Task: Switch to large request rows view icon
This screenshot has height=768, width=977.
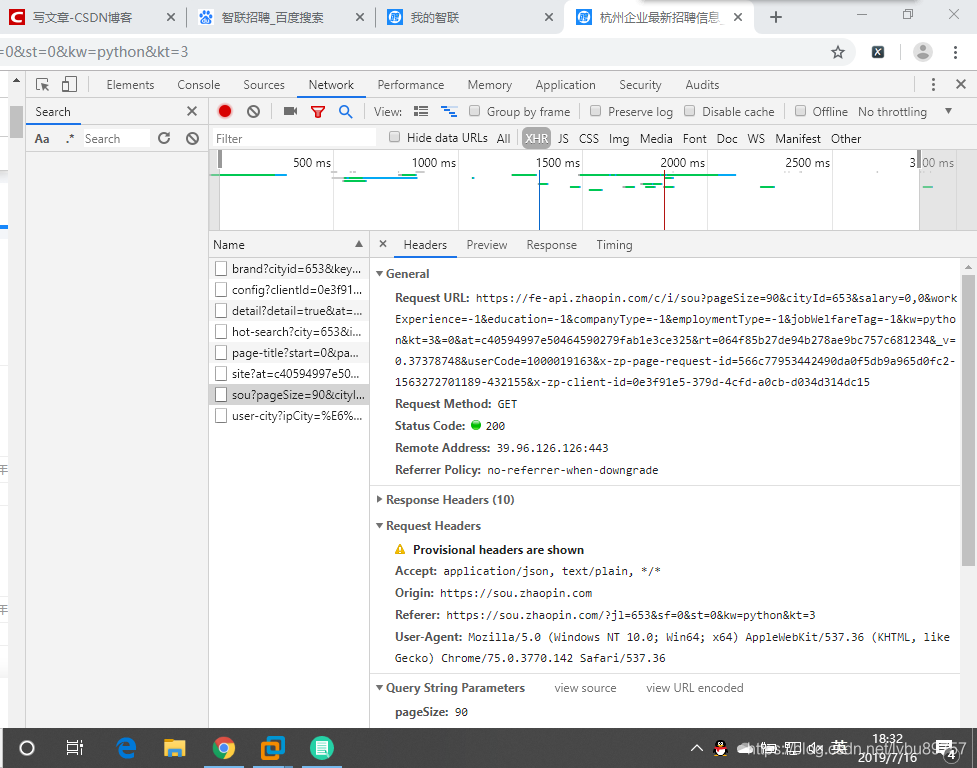Action: [421, 111]
